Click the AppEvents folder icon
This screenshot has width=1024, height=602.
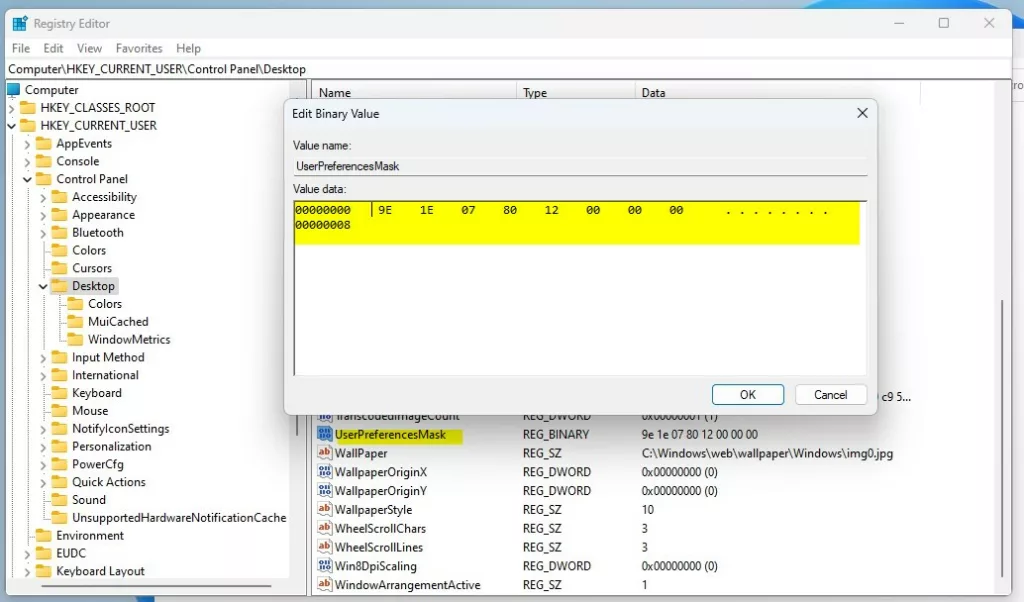click(x=44, y=143)
